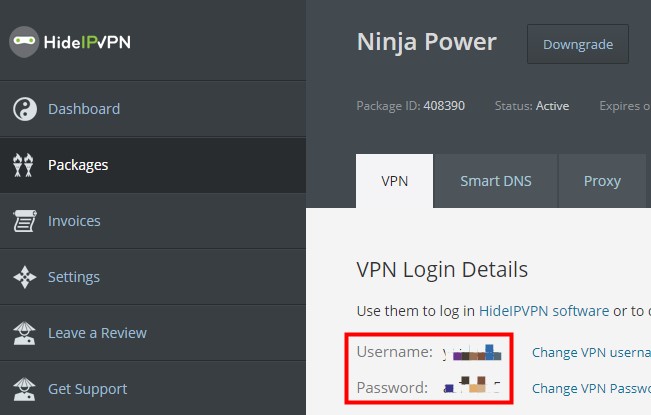Click the Package ID 408390 value
Viewport: 651px width, 415px height.
(444, 106)
